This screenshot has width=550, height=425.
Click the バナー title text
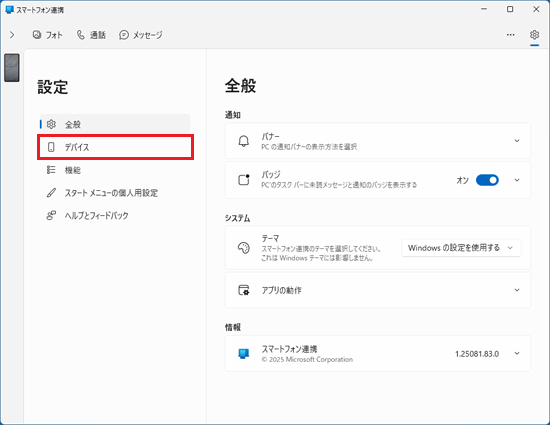click(x=270, y=136)
